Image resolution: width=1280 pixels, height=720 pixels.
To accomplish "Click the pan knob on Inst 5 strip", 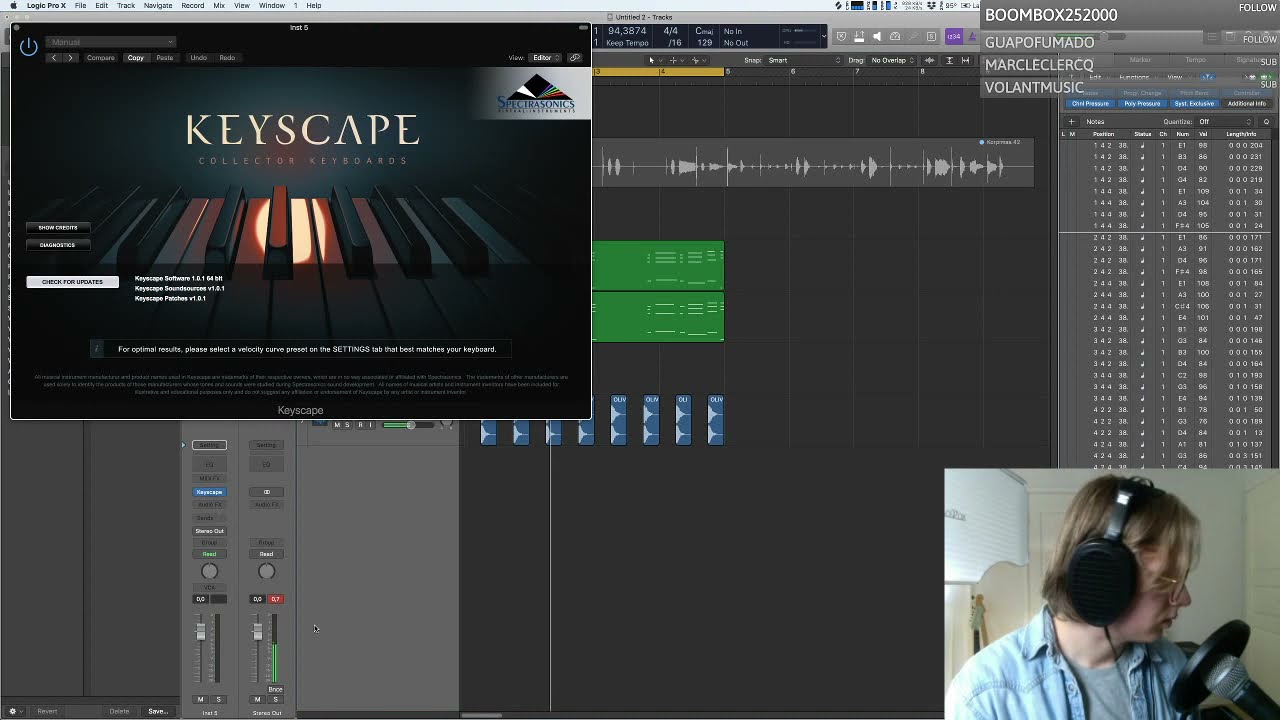I will (x=209, y=571).
